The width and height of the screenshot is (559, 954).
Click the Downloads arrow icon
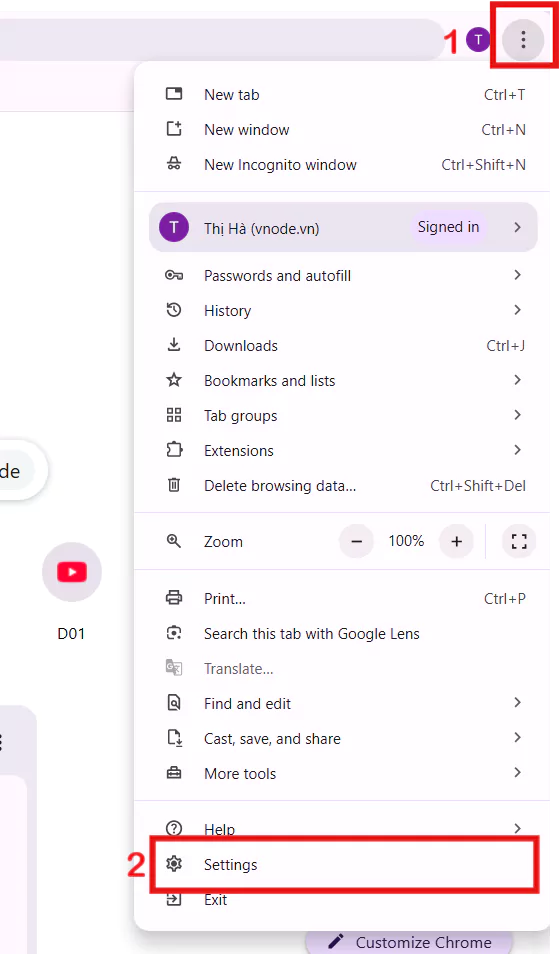click(174, 346)
